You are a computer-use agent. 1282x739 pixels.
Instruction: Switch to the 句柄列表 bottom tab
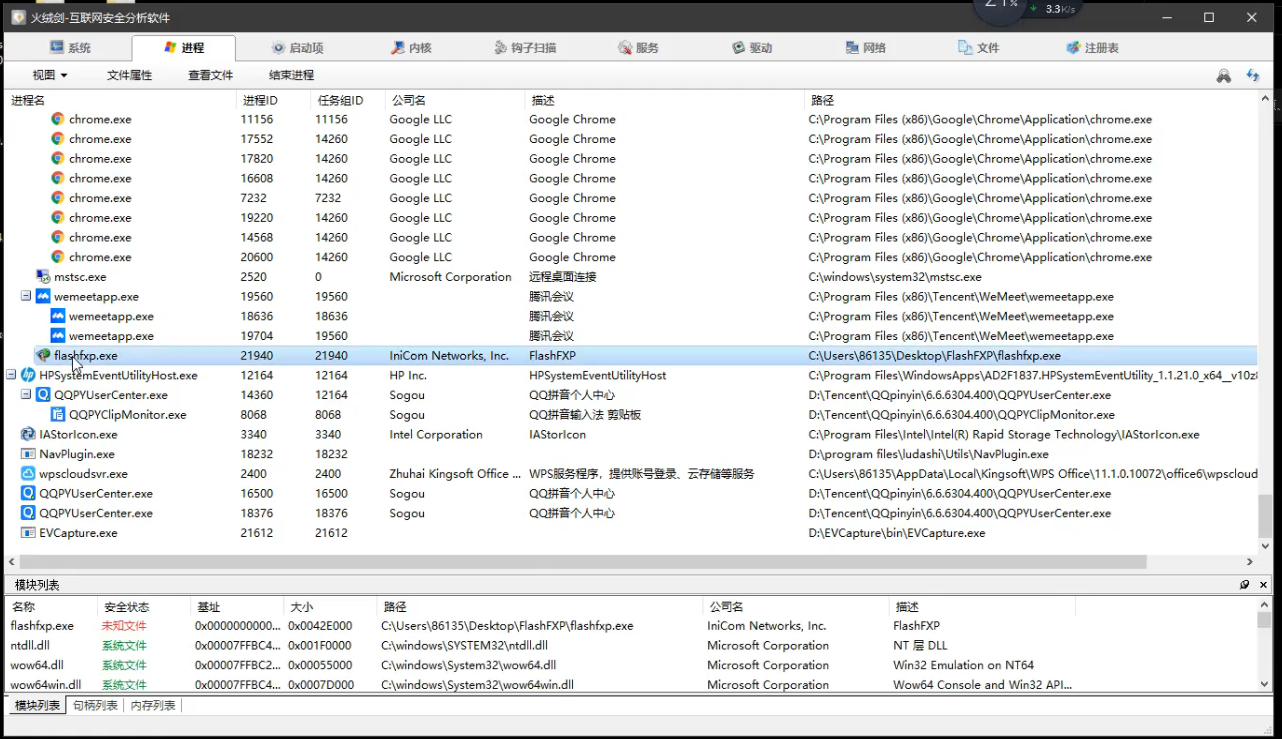click(95, 706)
